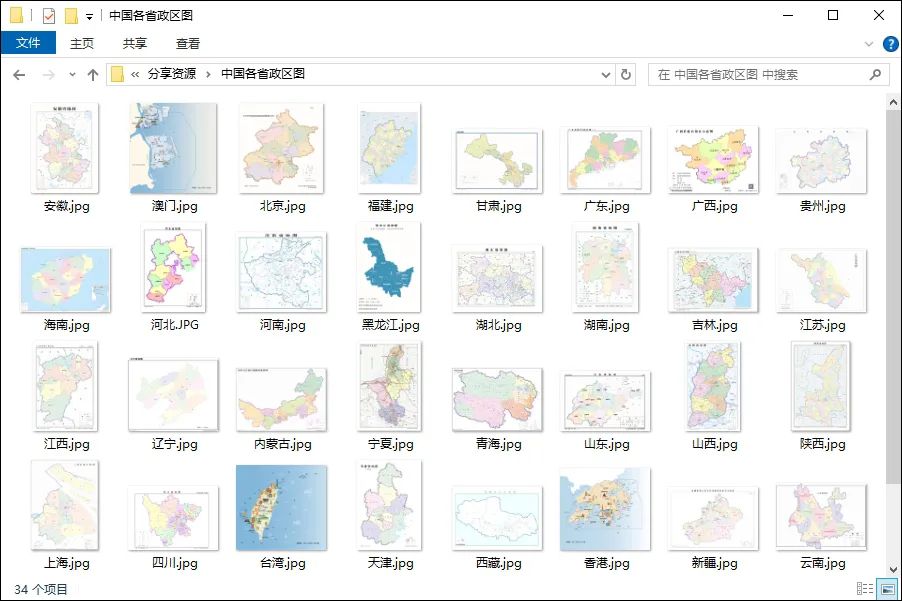Select the 香港.jpg thumbnail
The height and width of the screenshot is (601, 902).
pyautogui.click(x=605, y=509)
